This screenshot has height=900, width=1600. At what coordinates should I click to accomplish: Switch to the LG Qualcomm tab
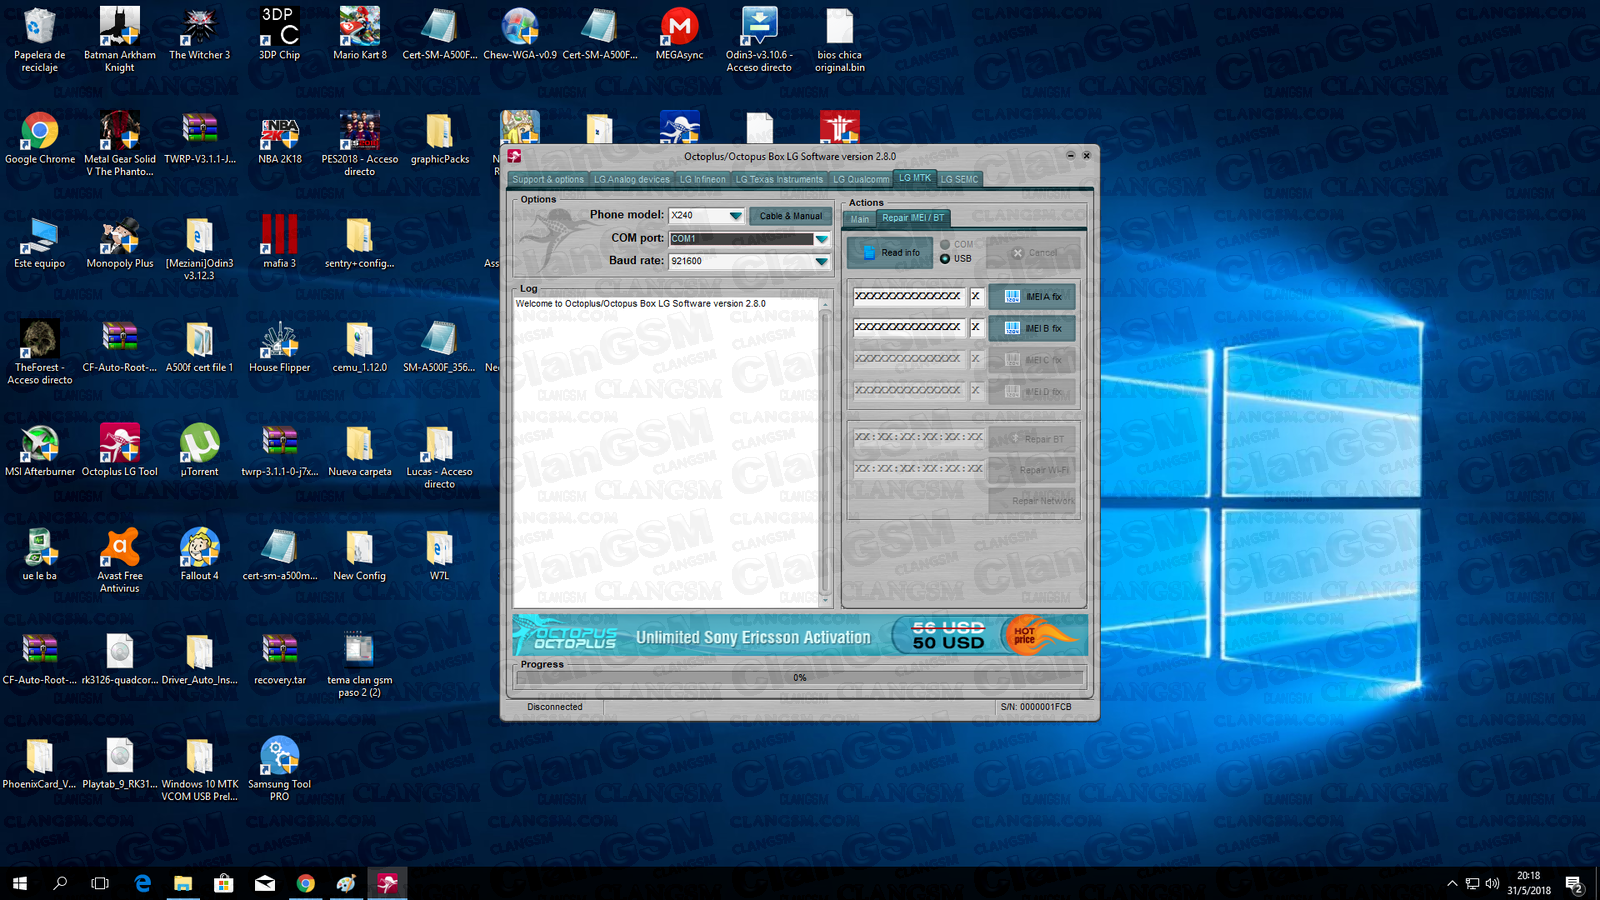861,180
